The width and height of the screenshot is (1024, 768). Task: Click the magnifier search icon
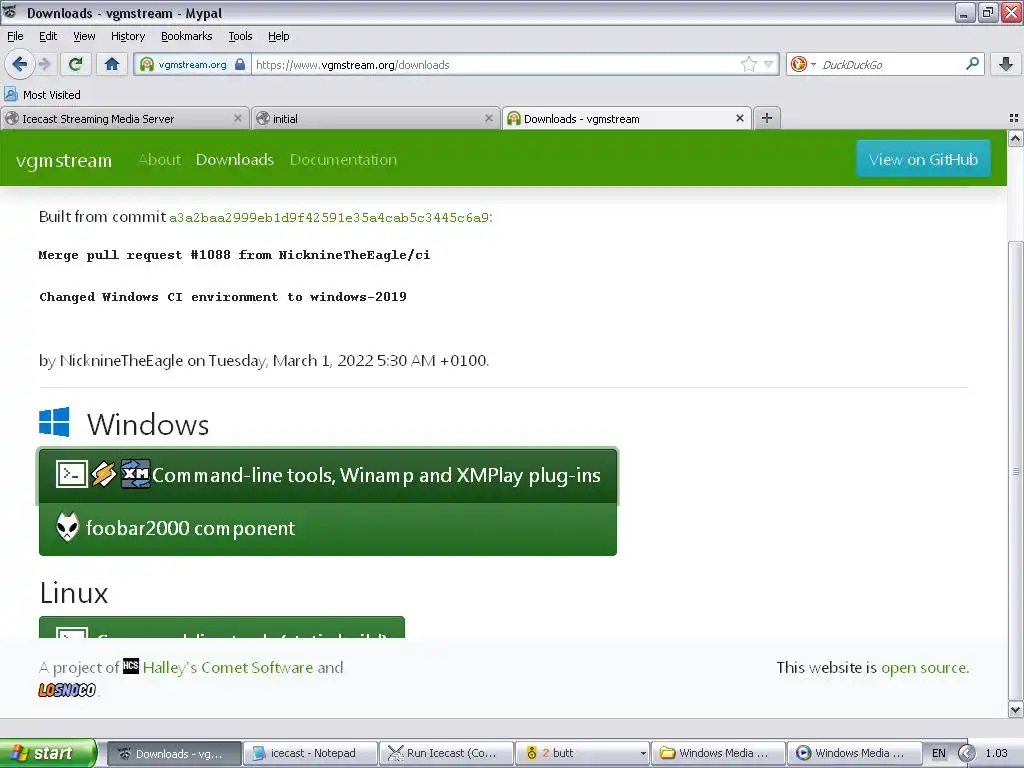click(972, 63)
